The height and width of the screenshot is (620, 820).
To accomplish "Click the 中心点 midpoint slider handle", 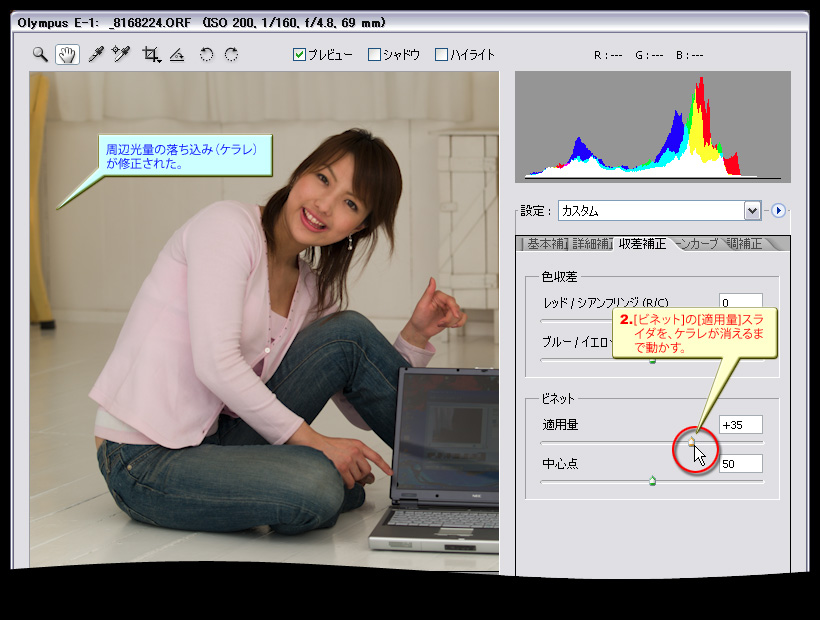I will tap(652, 480).
